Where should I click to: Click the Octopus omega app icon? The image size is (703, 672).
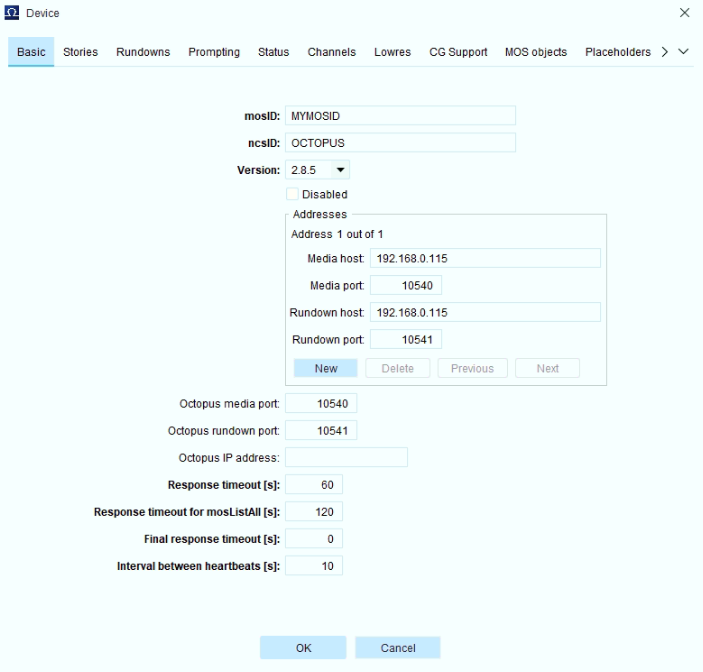click(12, 13)
